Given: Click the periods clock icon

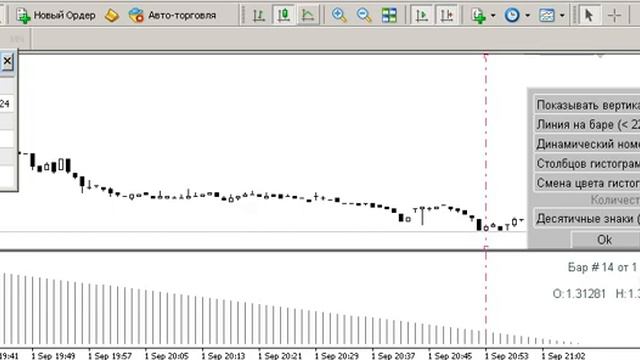Looking at the screenshot, I should point(512,16).
